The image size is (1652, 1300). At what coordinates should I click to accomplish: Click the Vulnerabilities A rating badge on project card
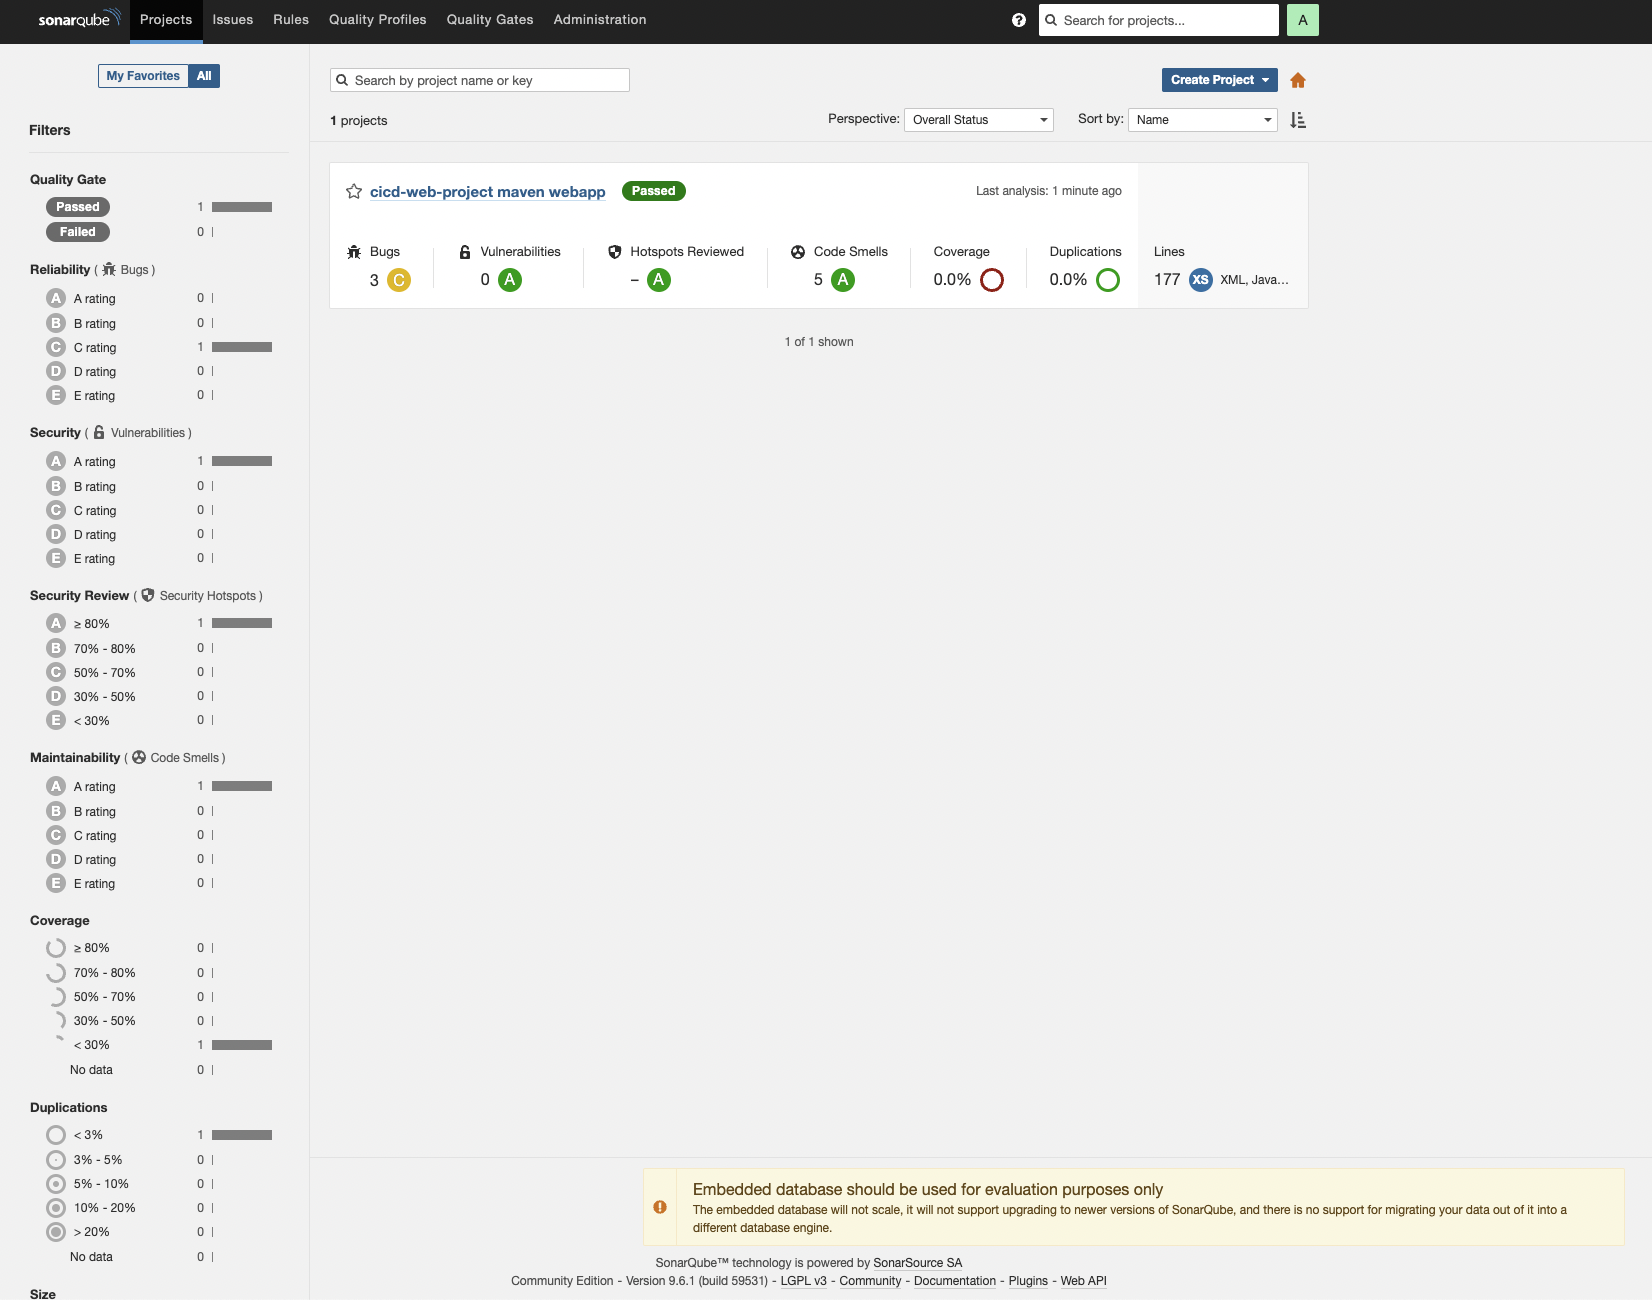[510, 280]
